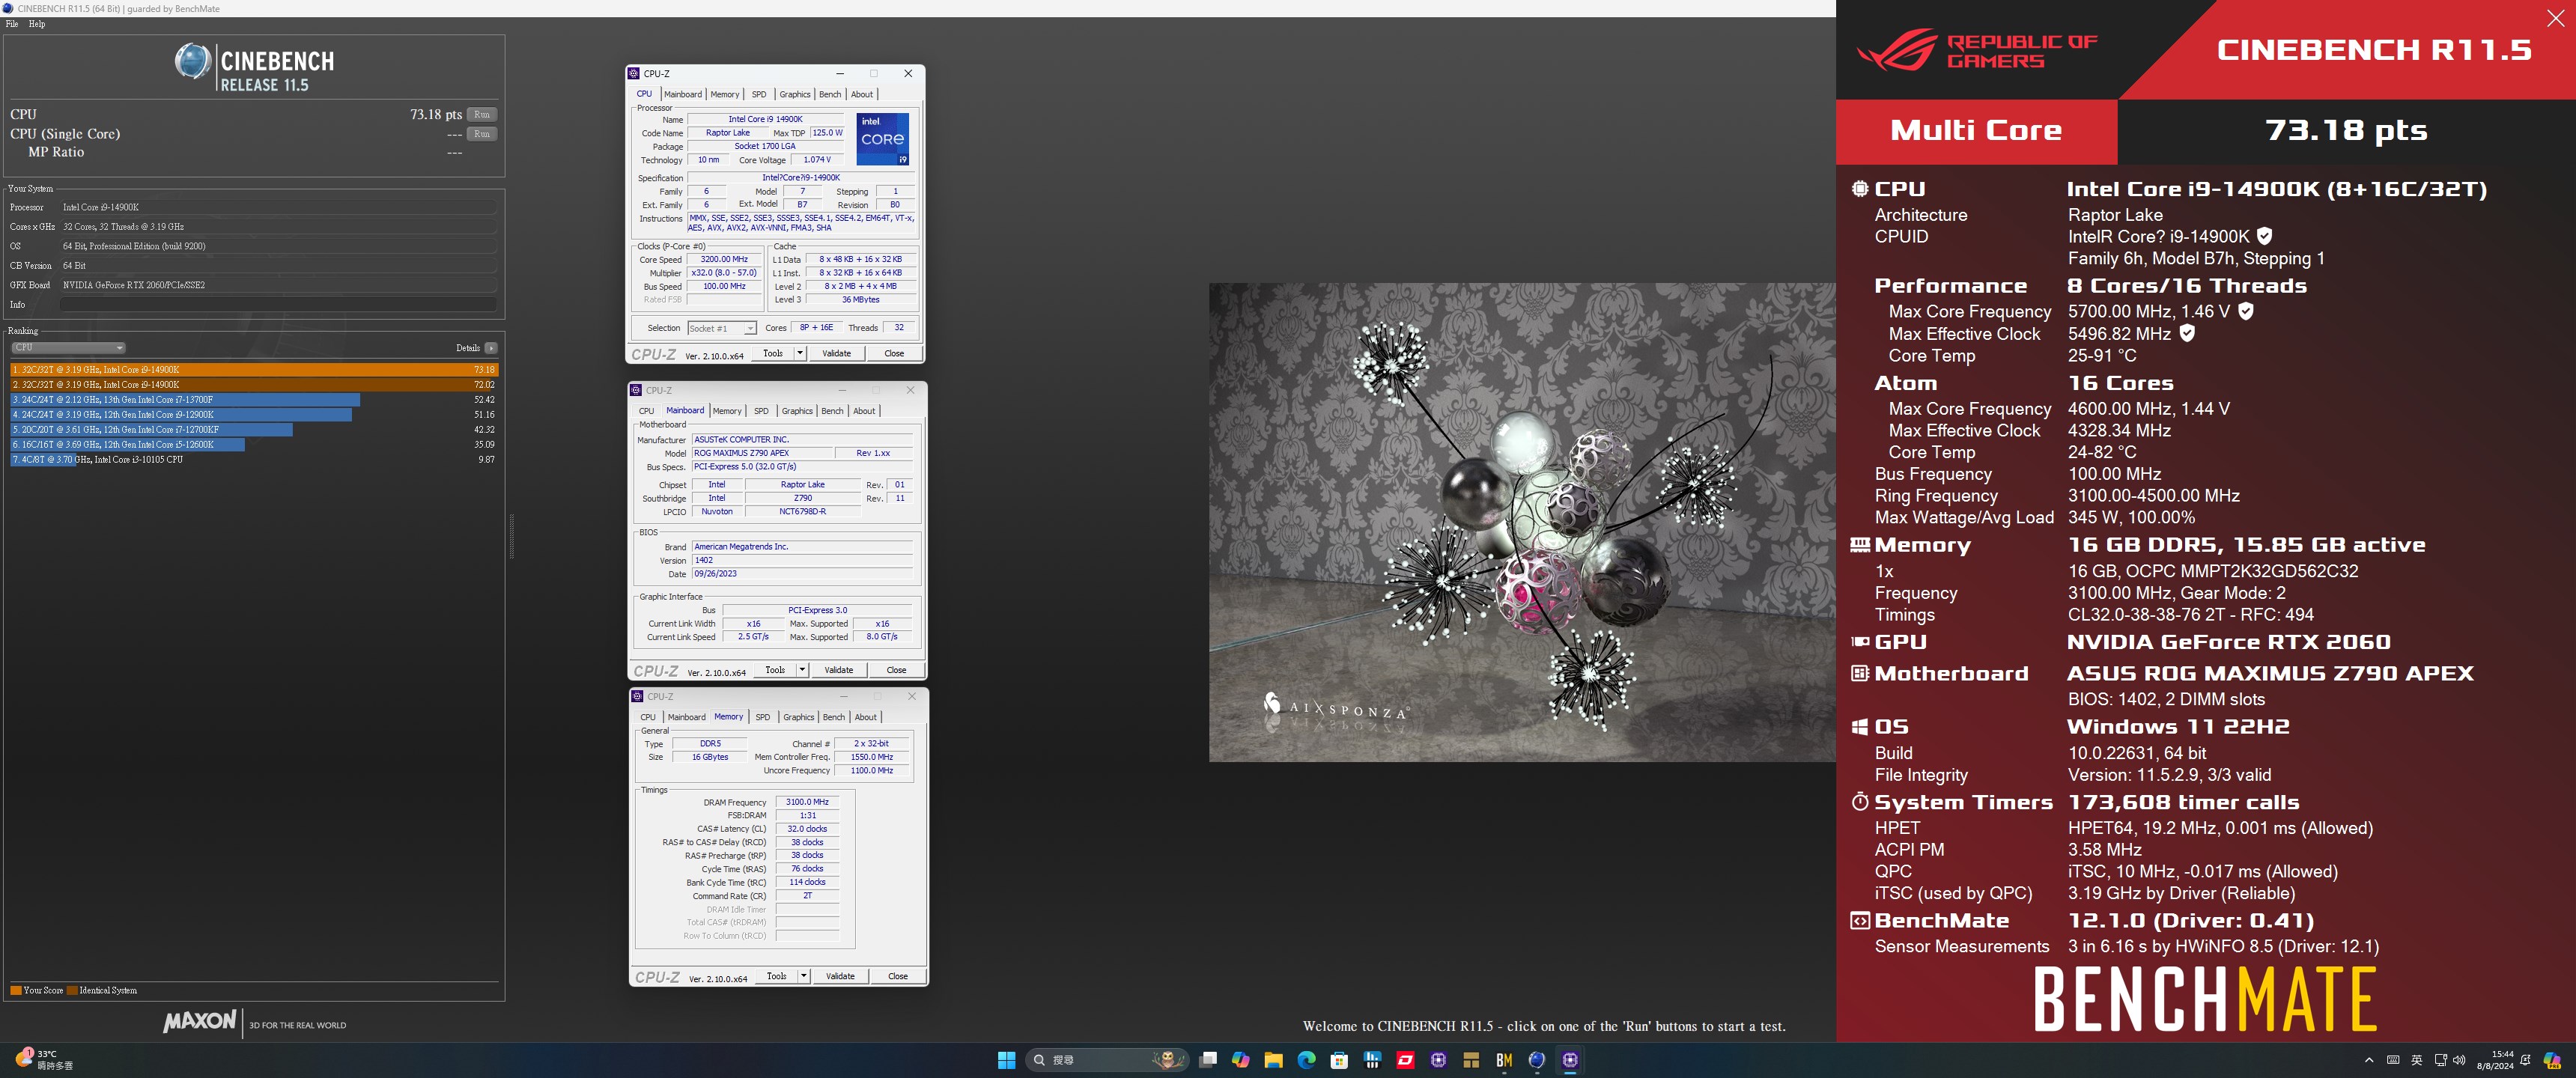This screenshot has width=2576, height=1078.
Task: Launch Copilot from the taskbar center
Action: click(x=1241, y=1060)
